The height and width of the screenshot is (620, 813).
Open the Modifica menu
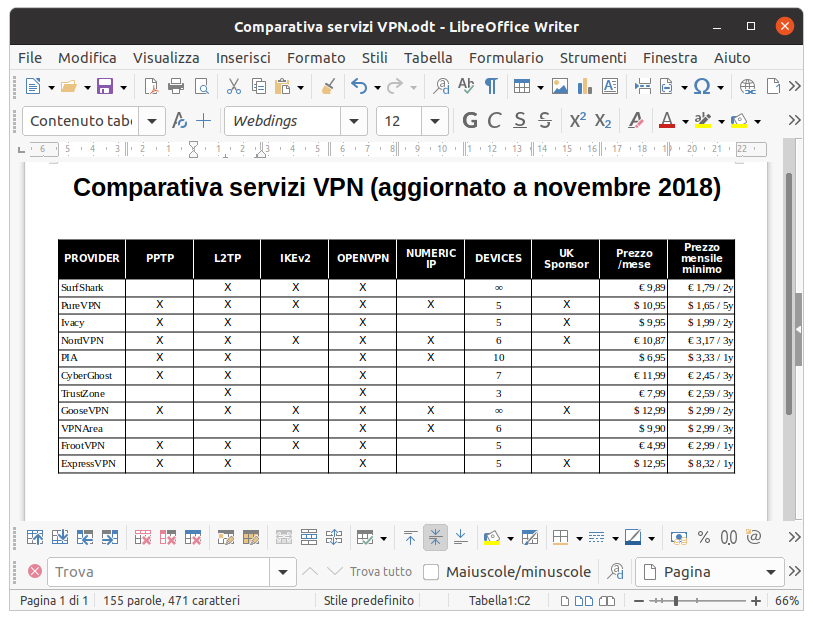[87, 58]
